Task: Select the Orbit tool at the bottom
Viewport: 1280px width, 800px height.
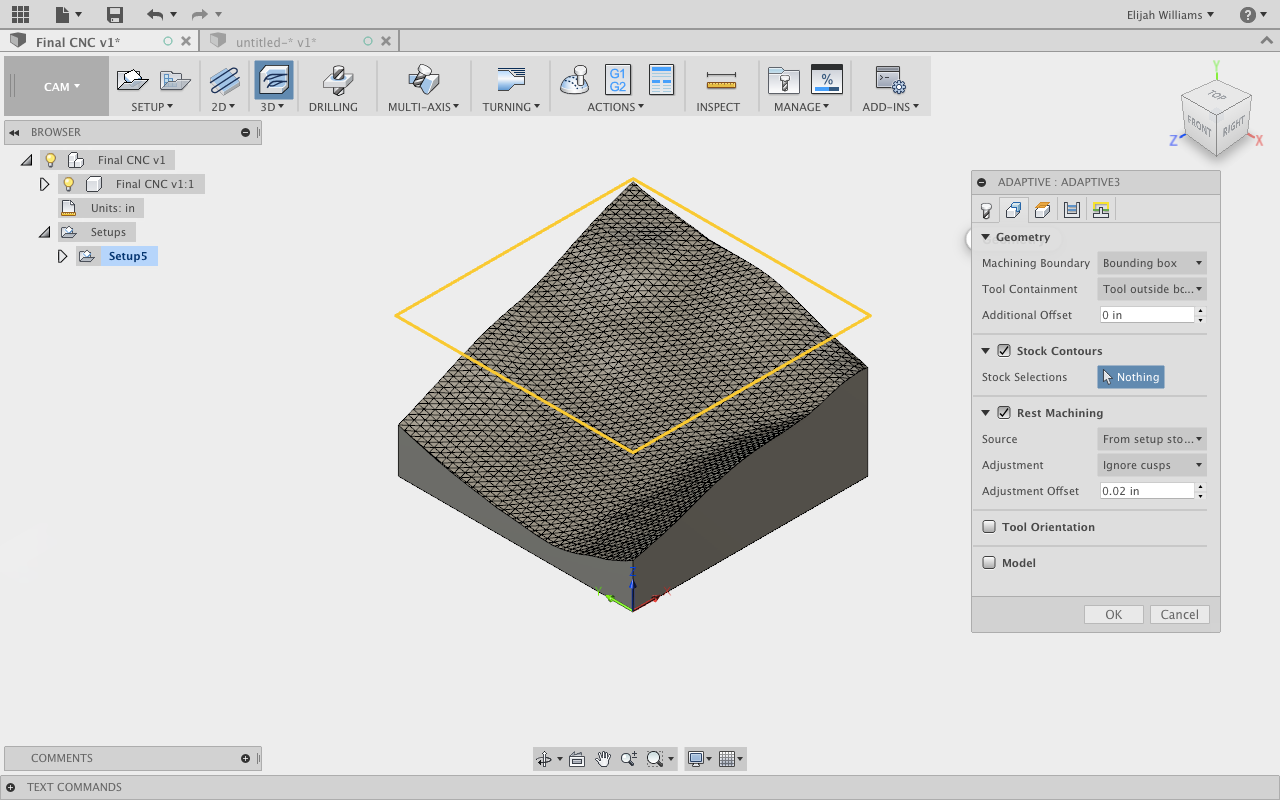Action: tap(545, 758)
